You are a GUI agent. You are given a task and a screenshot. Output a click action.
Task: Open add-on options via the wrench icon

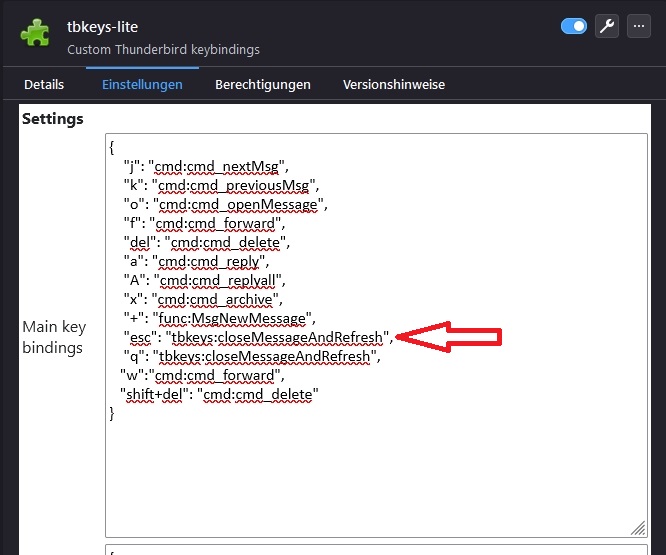pos(606,27)
